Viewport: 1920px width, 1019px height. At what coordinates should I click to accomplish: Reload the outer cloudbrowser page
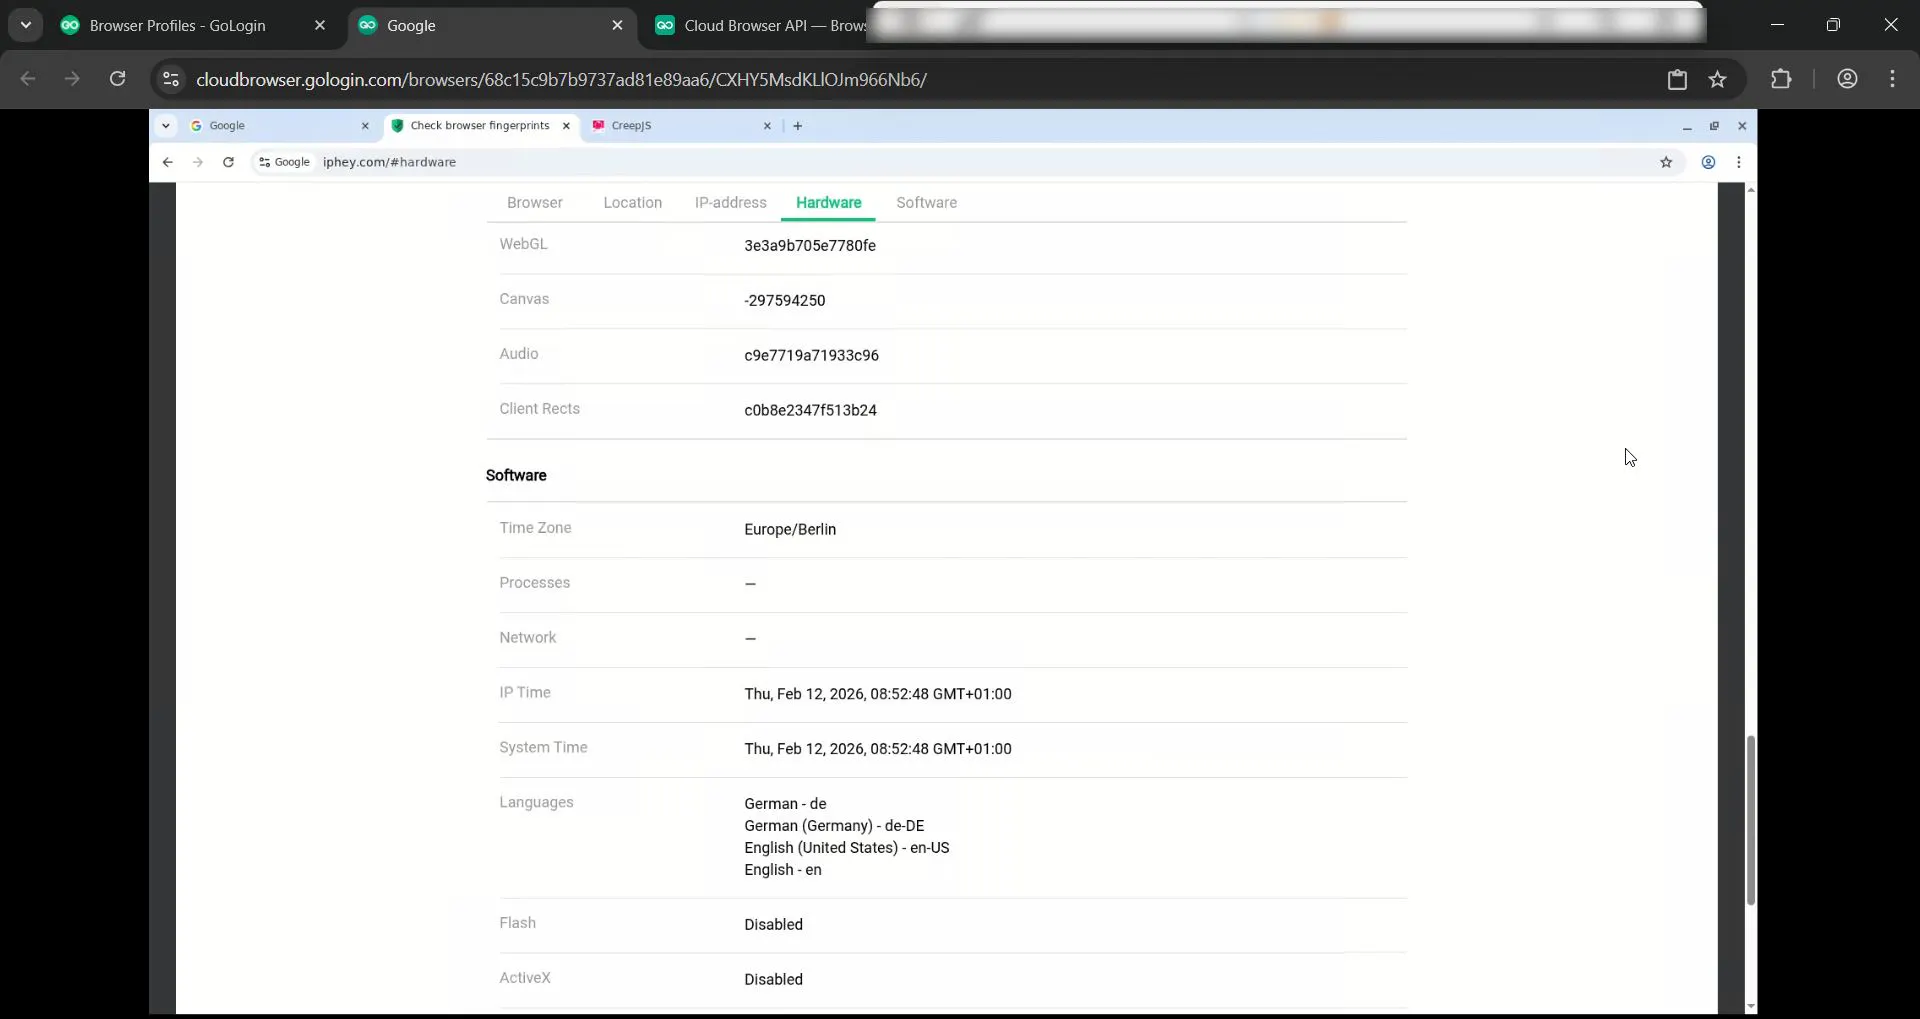tap(117, 79)
